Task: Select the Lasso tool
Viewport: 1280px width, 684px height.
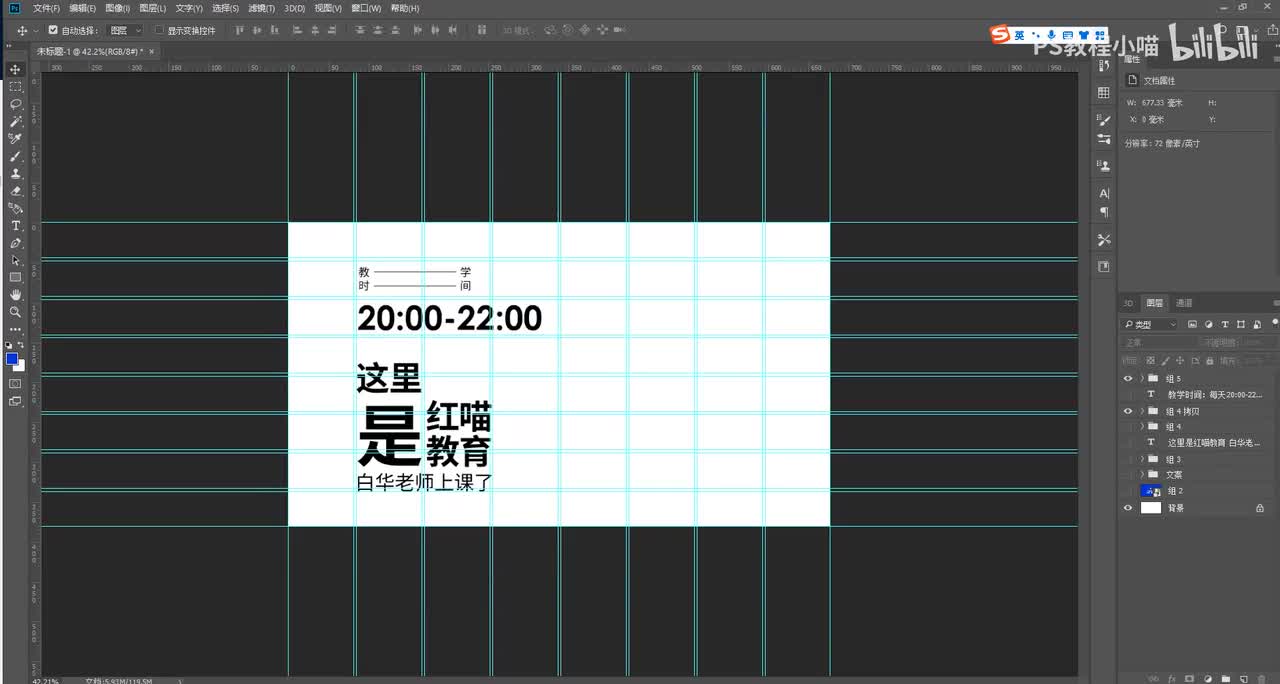Action: pos(15,104)
